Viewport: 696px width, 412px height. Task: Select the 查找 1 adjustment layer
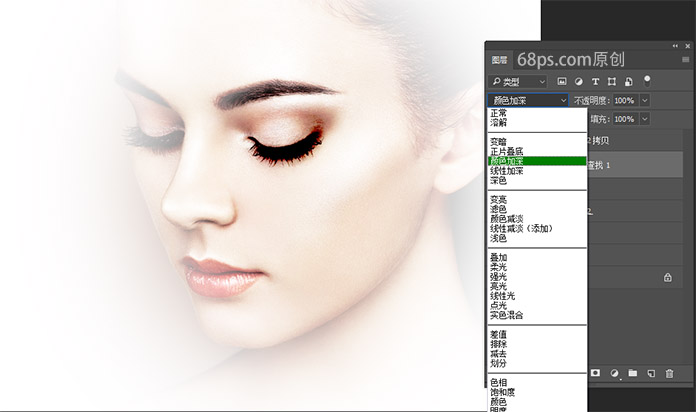point(636,165)
